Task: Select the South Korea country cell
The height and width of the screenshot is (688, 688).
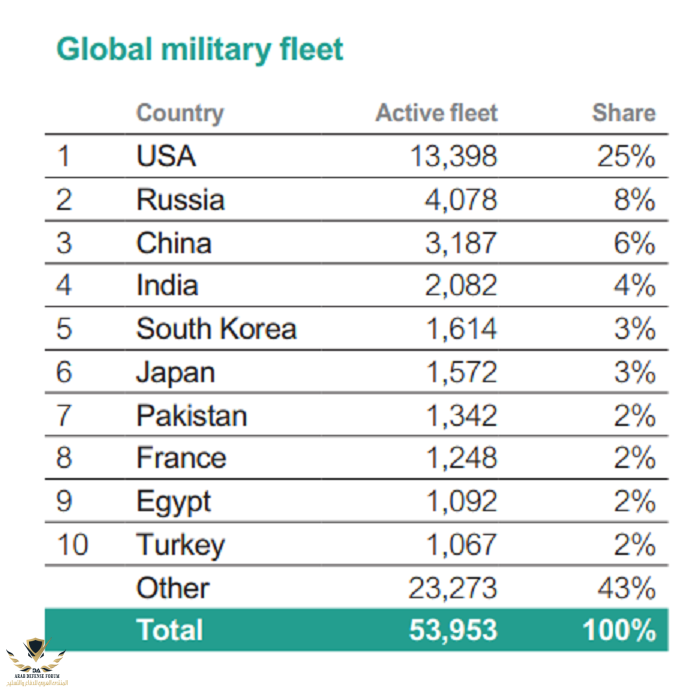Action: click(x=216, y=329)
